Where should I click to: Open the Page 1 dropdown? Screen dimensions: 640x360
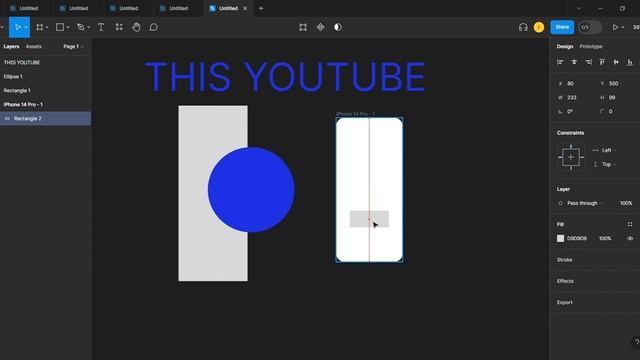[x=73, y=47]
